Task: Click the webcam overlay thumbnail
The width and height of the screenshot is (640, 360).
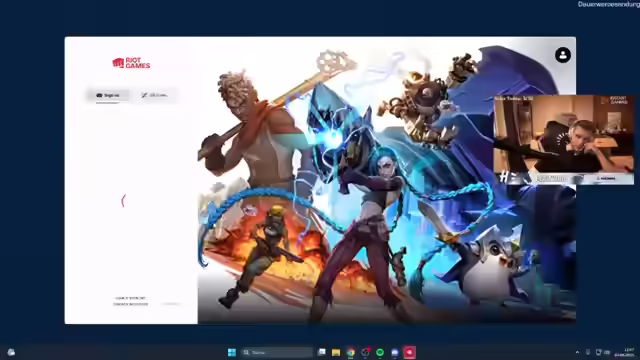Action: pyautogui.click(x=564, y=140)
